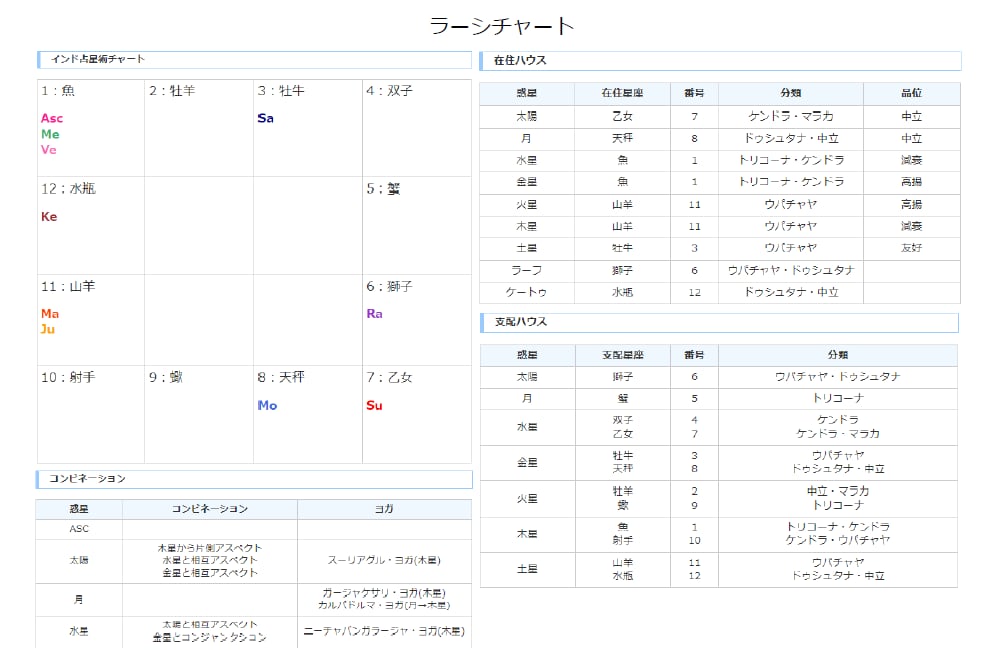The image size is (997, 650).
Task: Select chart cell label 10:射手
Action: 68,378
